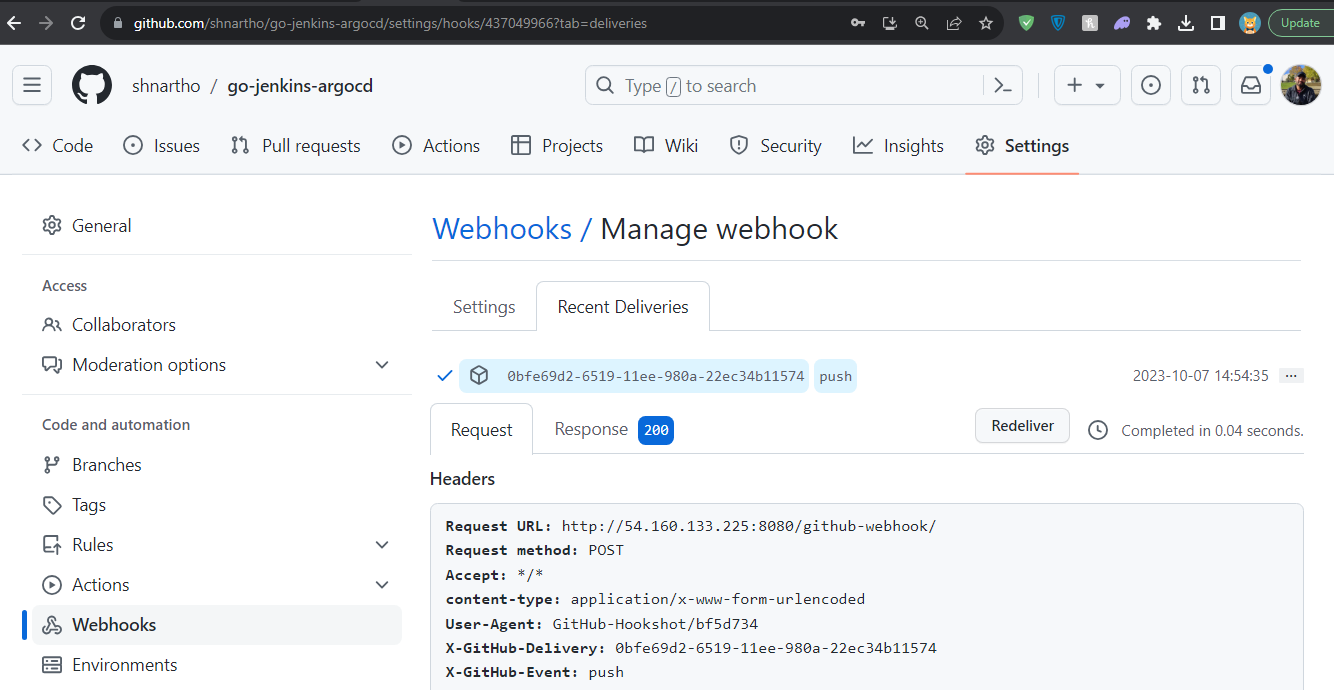Open the Code tab

(x=58, y=146)
